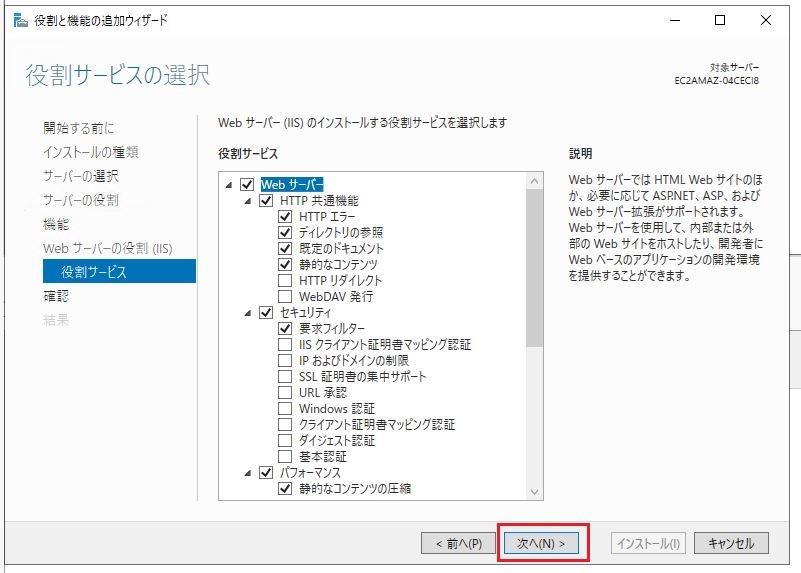
Task: Collapse the セキュリティ node
Action: pos(248,313)
